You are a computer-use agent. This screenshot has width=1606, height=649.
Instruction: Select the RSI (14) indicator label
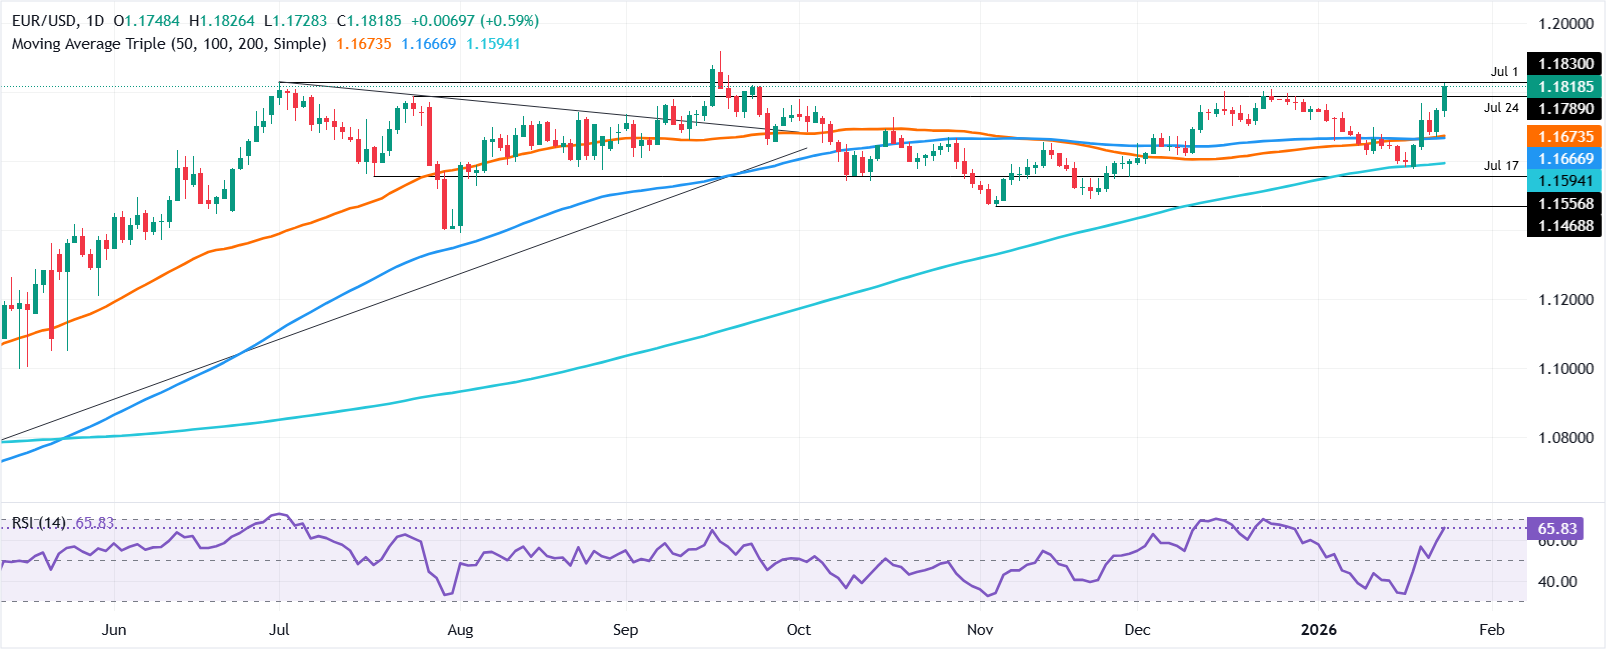pyautogui.click(x=38, y=523)
